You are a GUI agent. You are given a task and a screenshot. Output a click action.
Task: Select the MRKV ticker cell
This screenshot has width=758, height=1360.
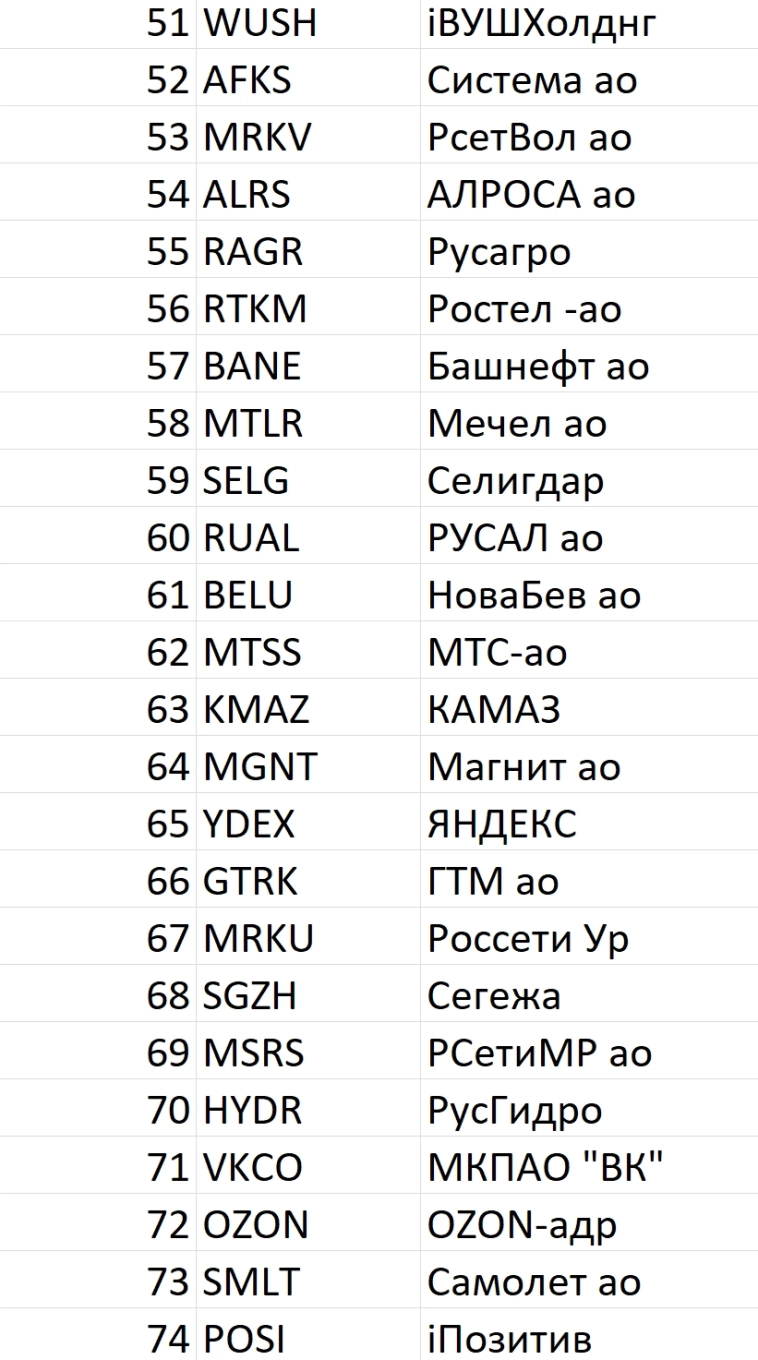[x=258, y=136]
